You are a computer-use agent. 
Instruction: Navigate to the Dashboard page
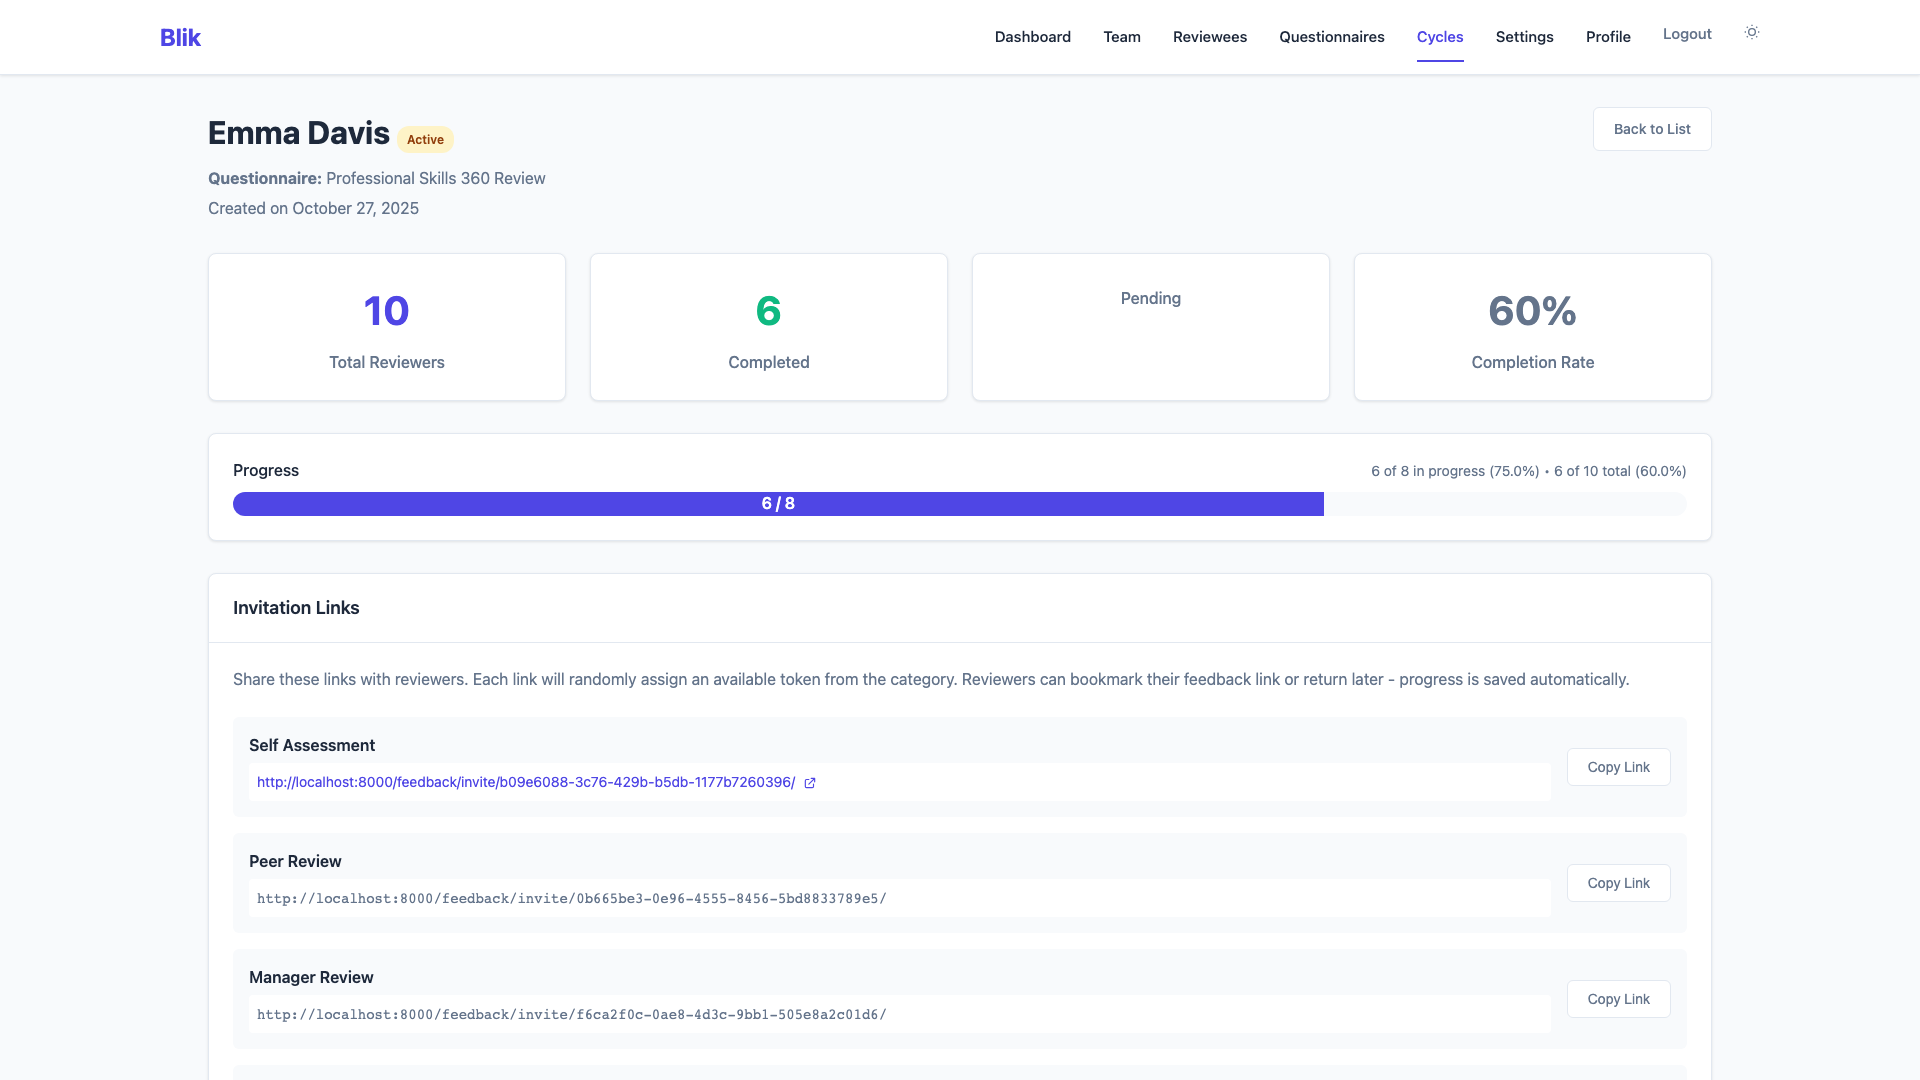1032,36
